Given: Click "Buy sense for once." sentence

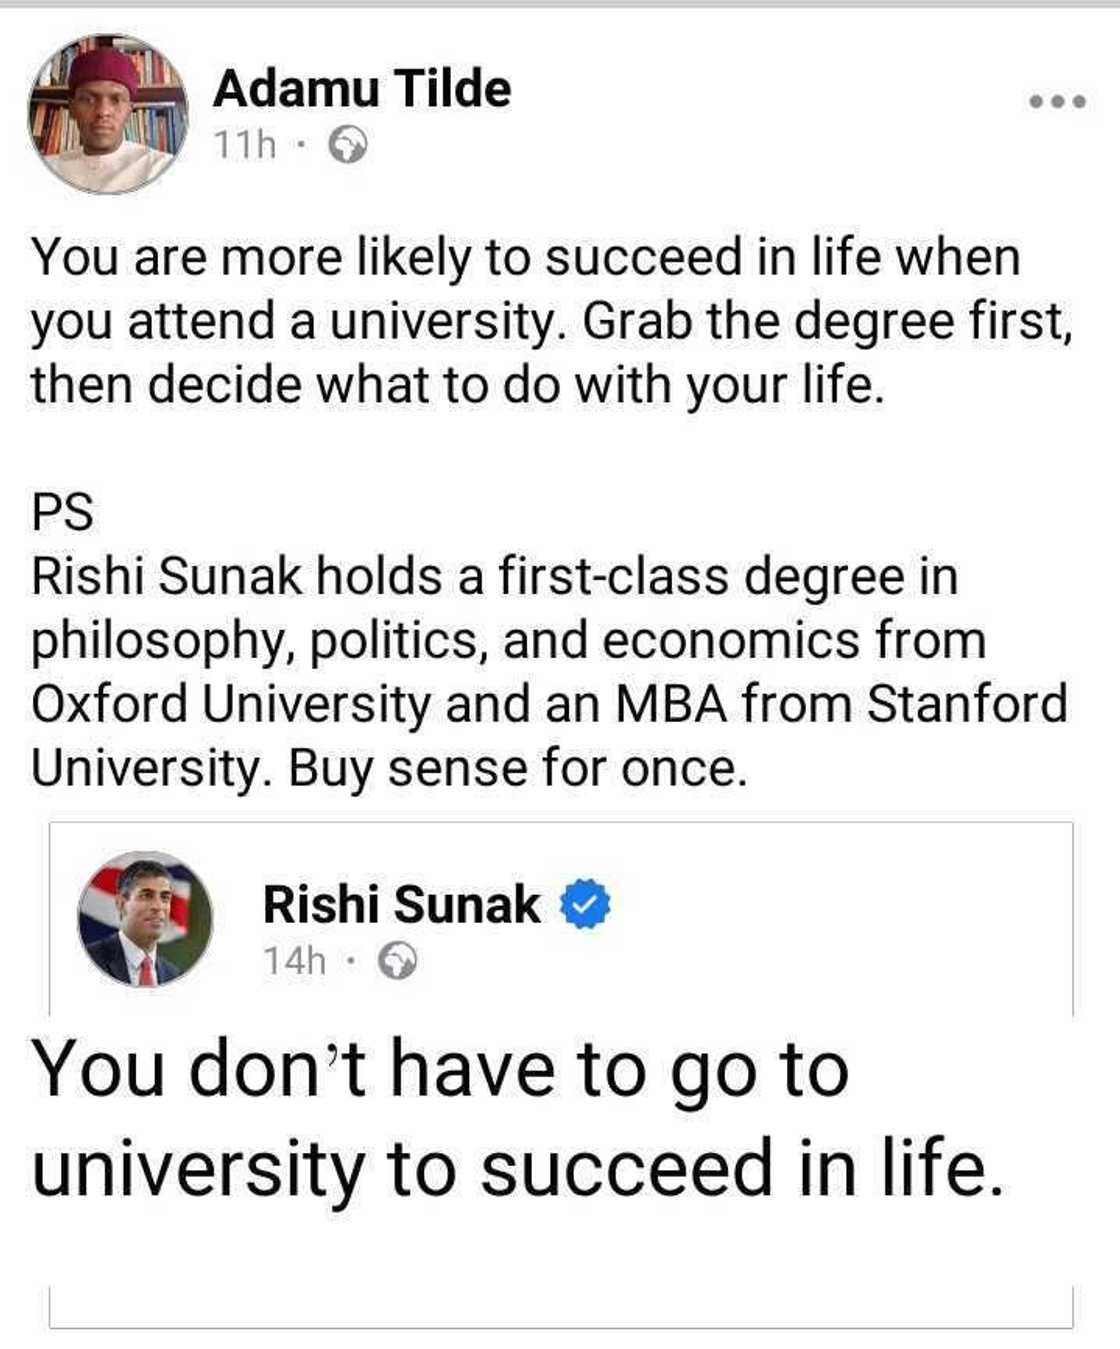Looking at the screenshot, I should pos(518,768).
